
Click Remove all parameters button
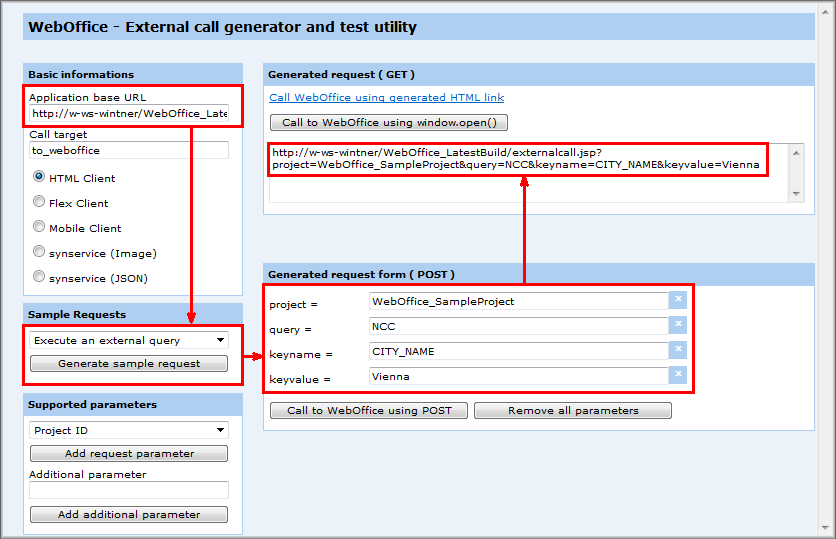(573, 411)
